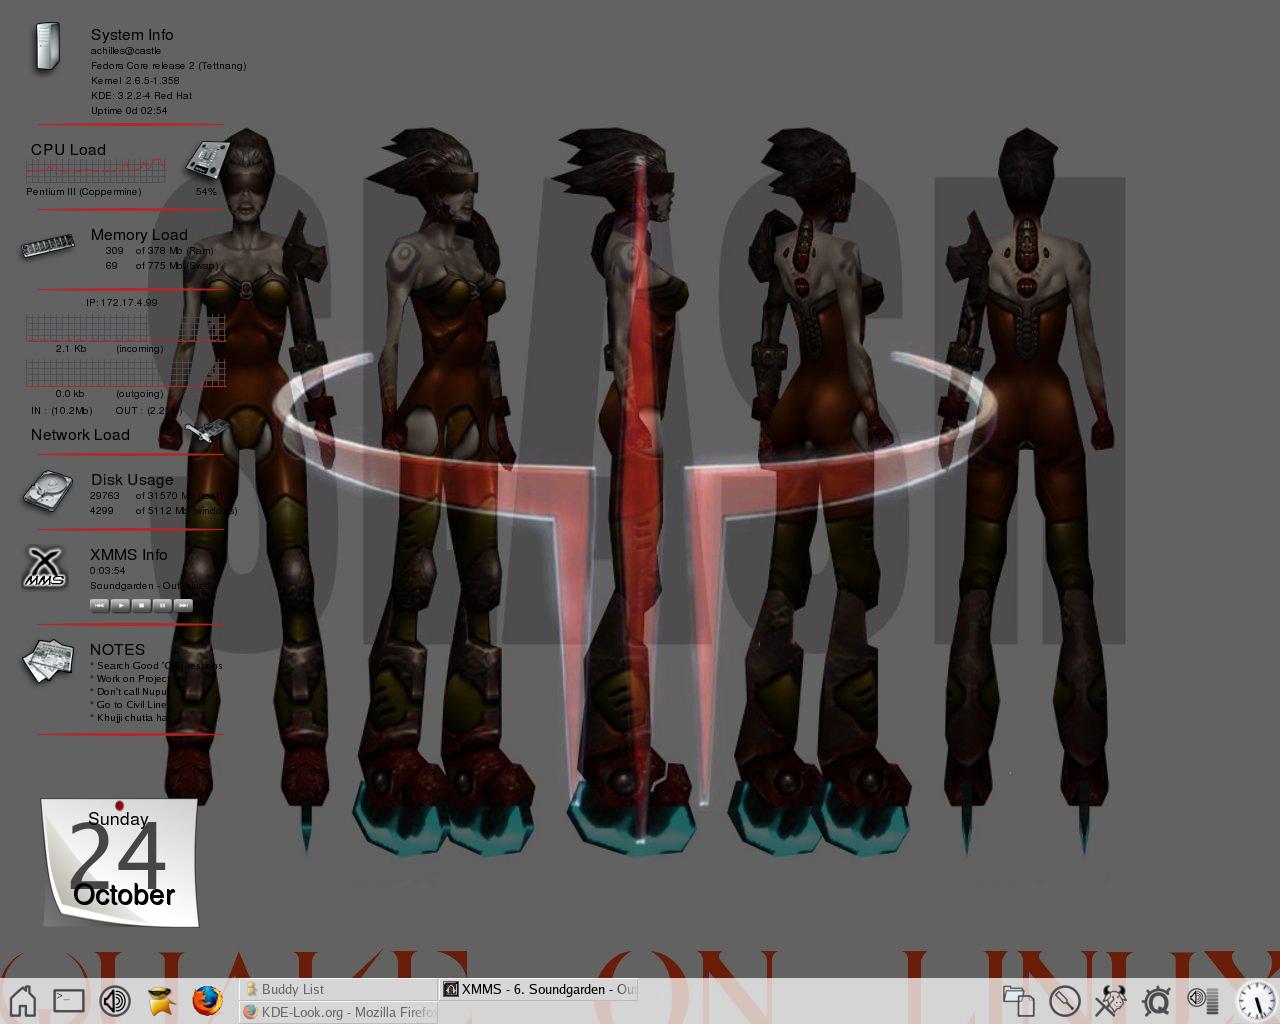Screen dimensions: 1280x1024
Task: Switch to the Buddy List window
Action: [x=337, y=989]
